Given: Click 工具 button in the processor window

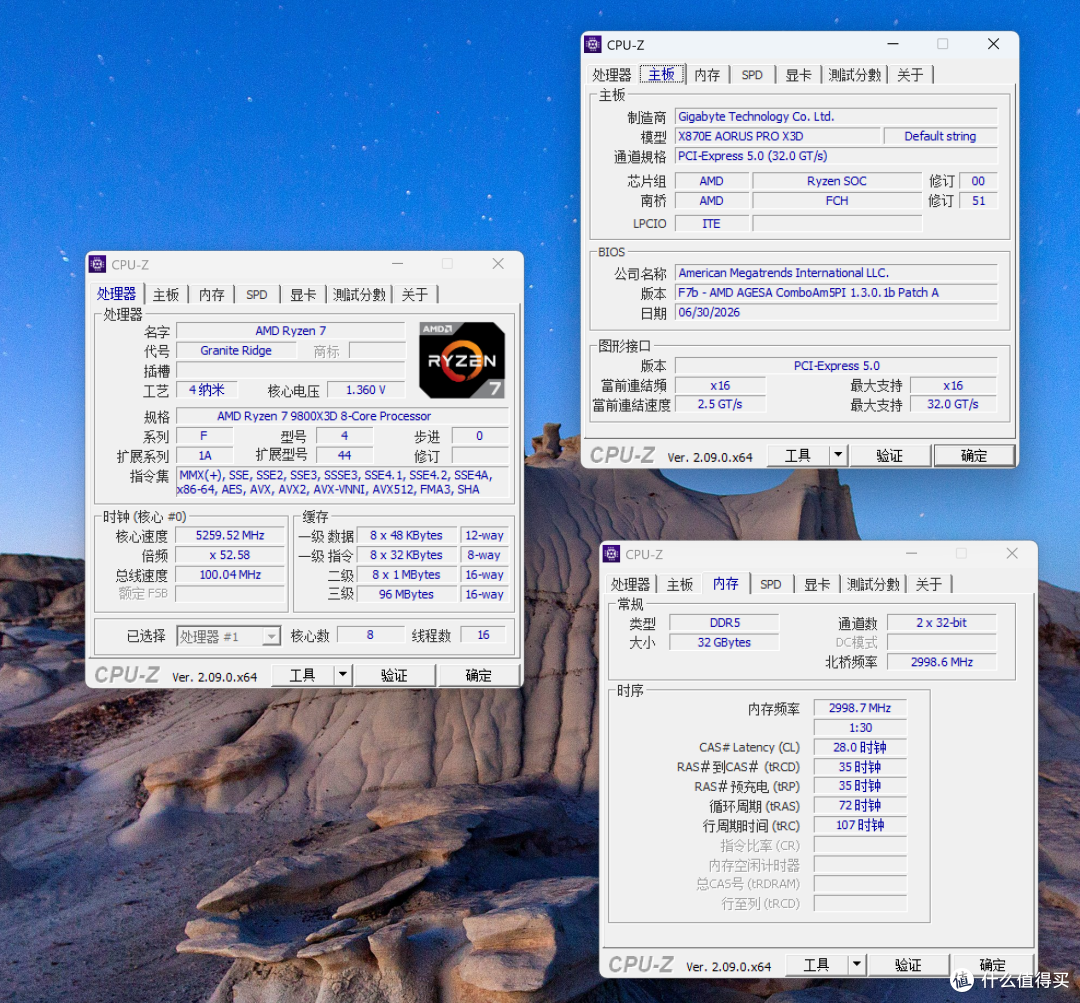Looking at the screenshot, I should coord(302,674).
